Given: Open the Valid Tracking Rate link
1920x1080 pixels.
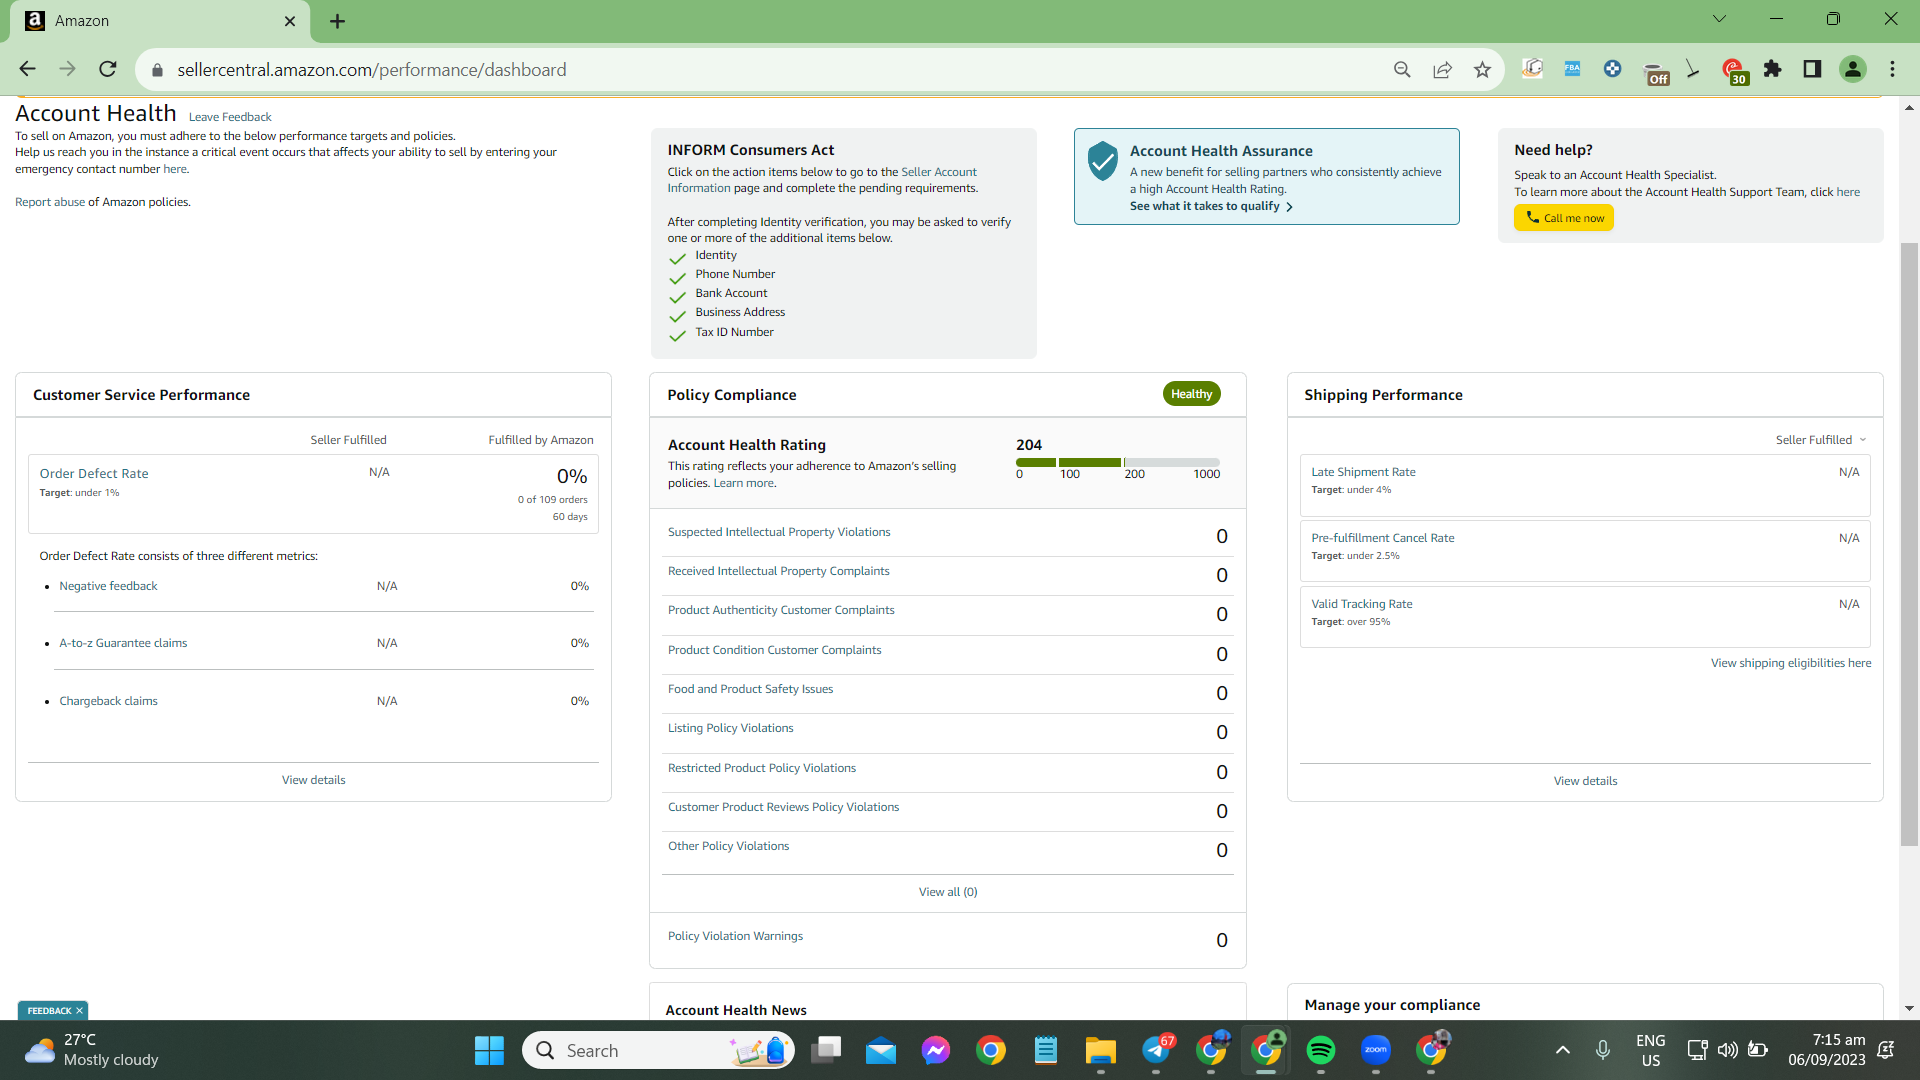Looking at the screenshot, I should click(1362, 604).
